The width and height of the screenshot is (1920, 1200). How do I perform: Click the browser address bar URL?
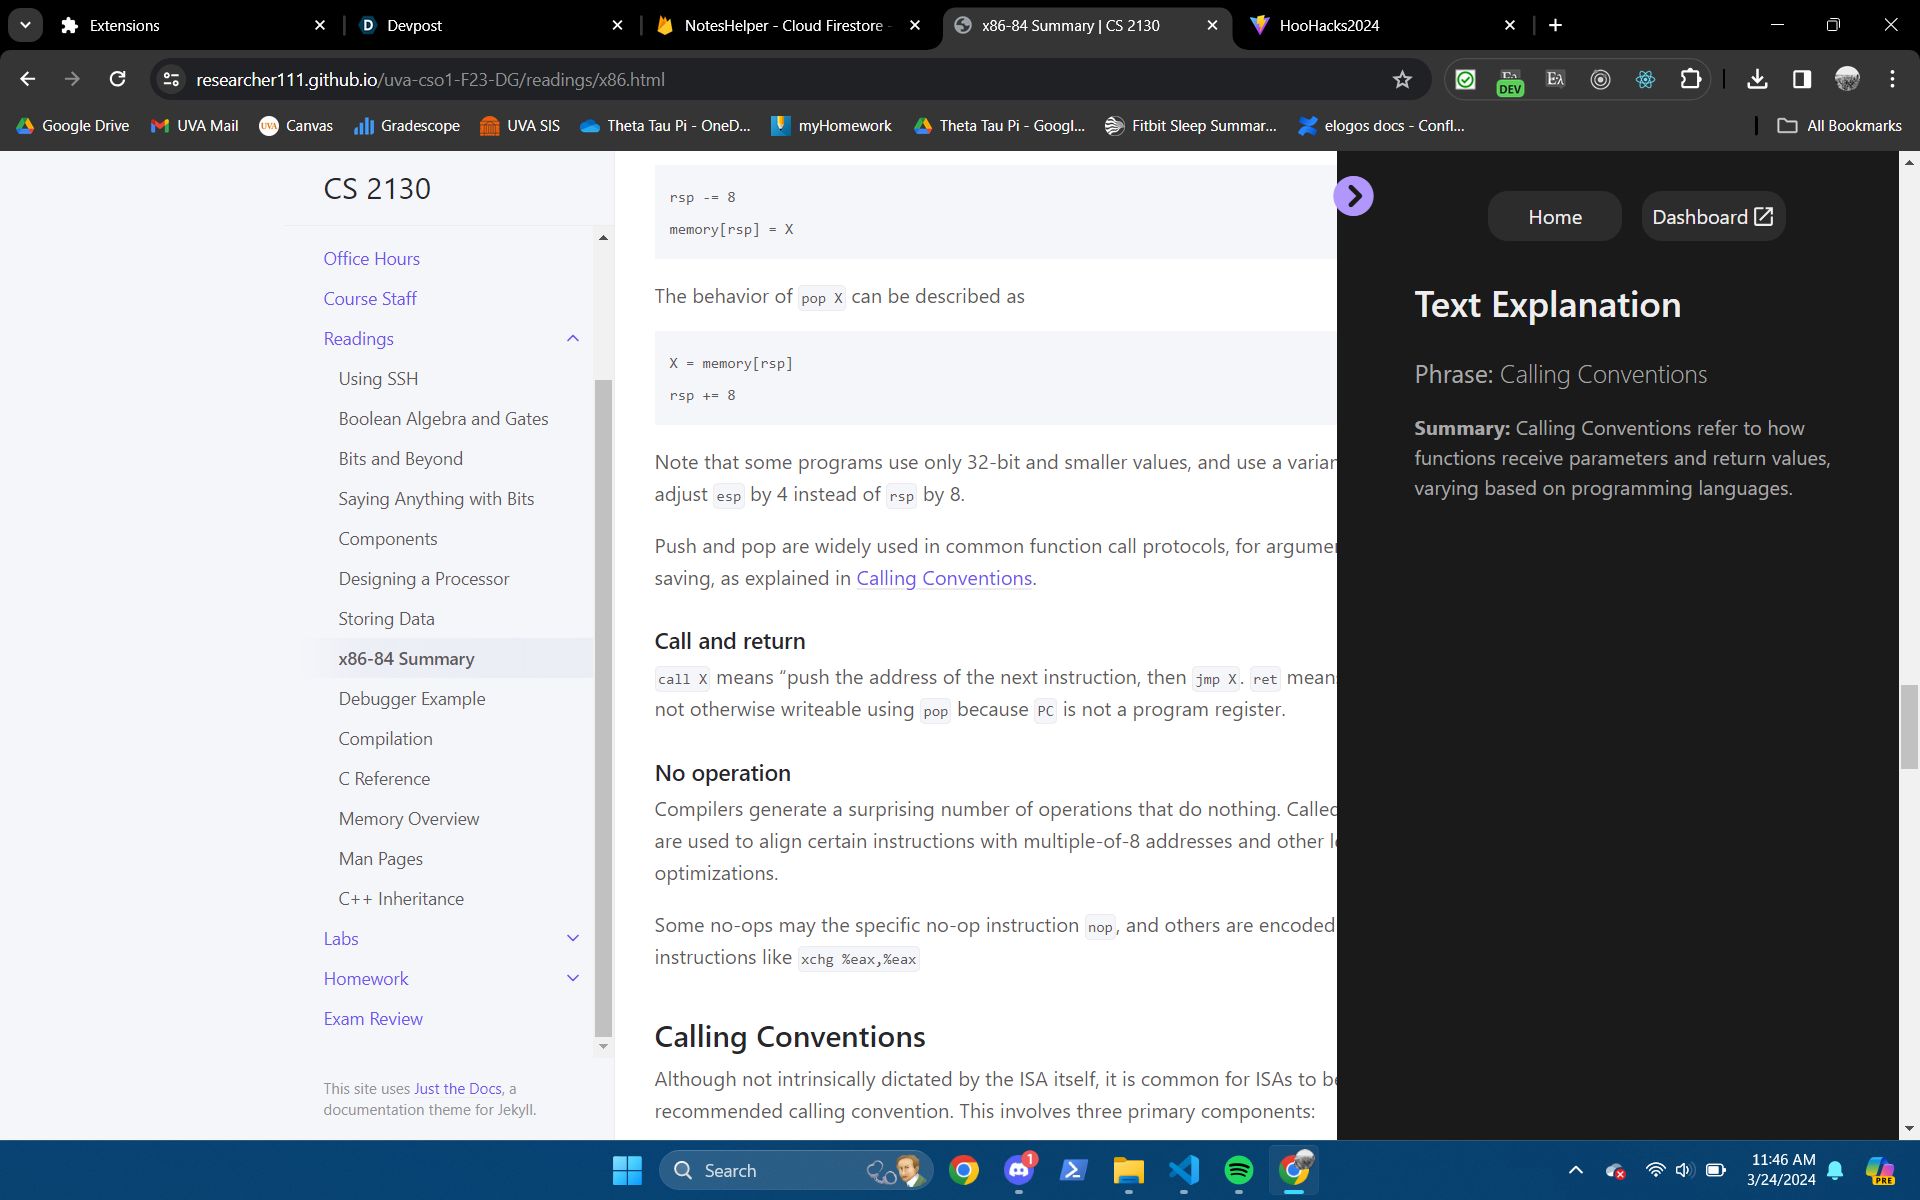(x=430, y=80)
